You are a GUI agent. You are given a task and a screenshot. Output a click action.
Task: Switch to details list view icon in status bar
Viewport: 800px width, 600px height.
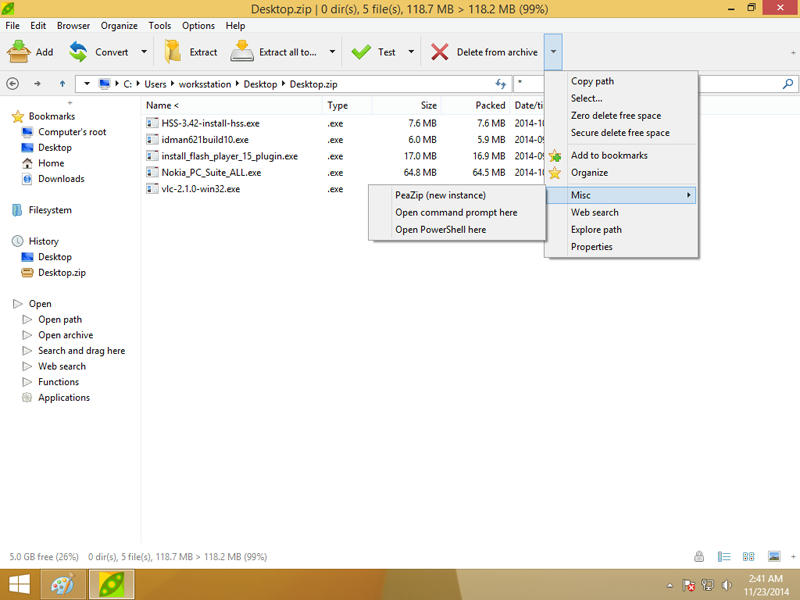click(x=724, y=557)
